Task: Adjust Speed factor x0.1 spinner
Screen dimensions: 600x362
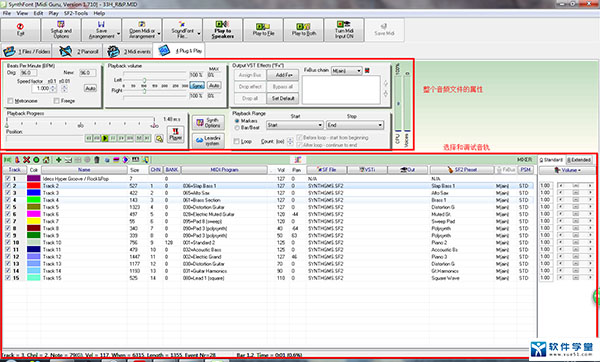Action: point(53,88)
